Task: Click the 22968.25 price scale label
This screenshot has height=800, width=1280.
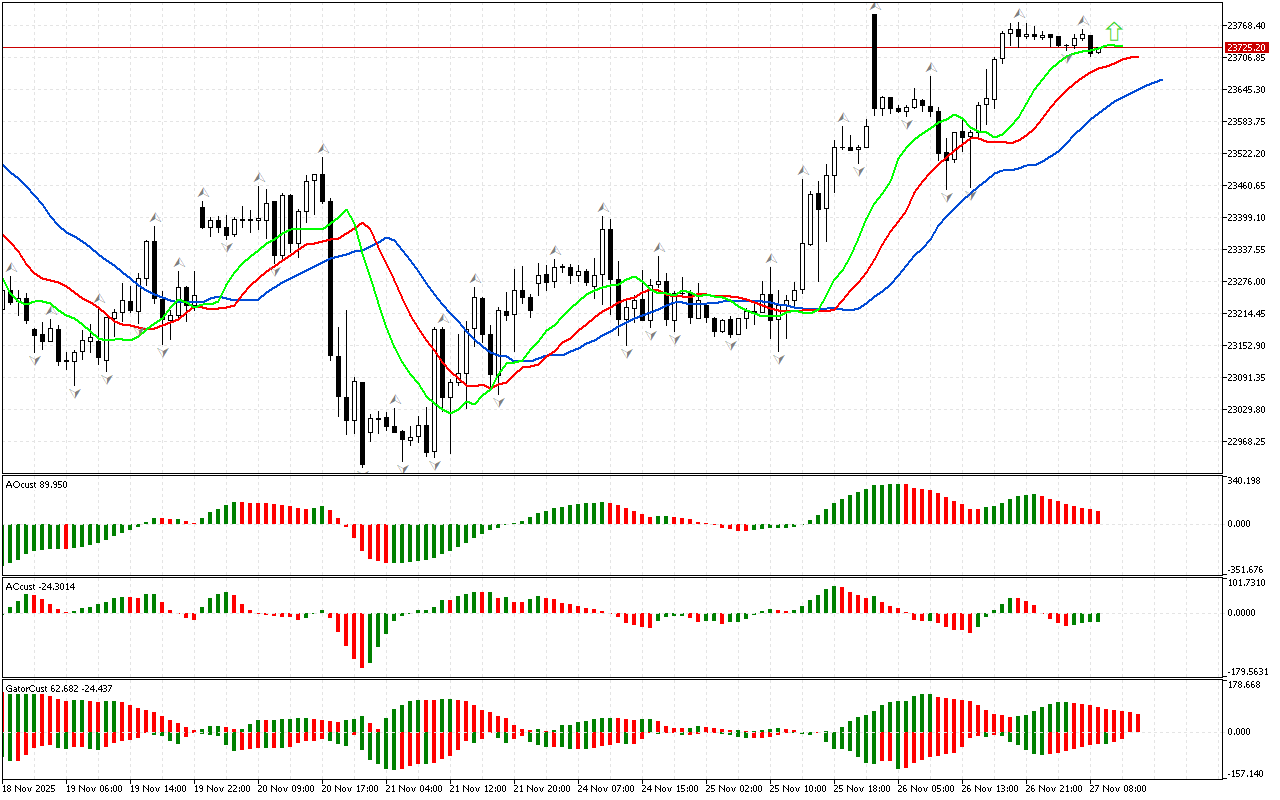Action: (x=1245, y=442)
